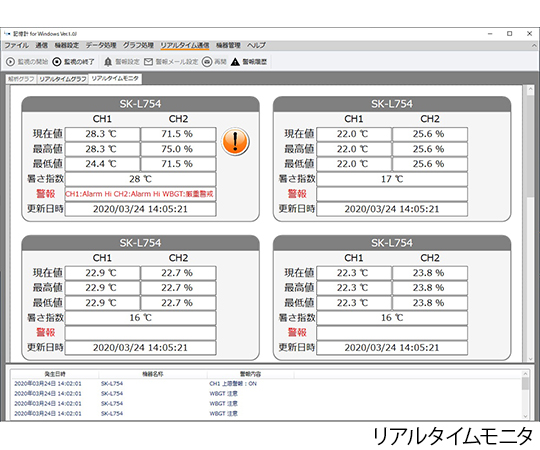
Task: Click the app logo icon in the title bar
Action: tap(7, 34)
